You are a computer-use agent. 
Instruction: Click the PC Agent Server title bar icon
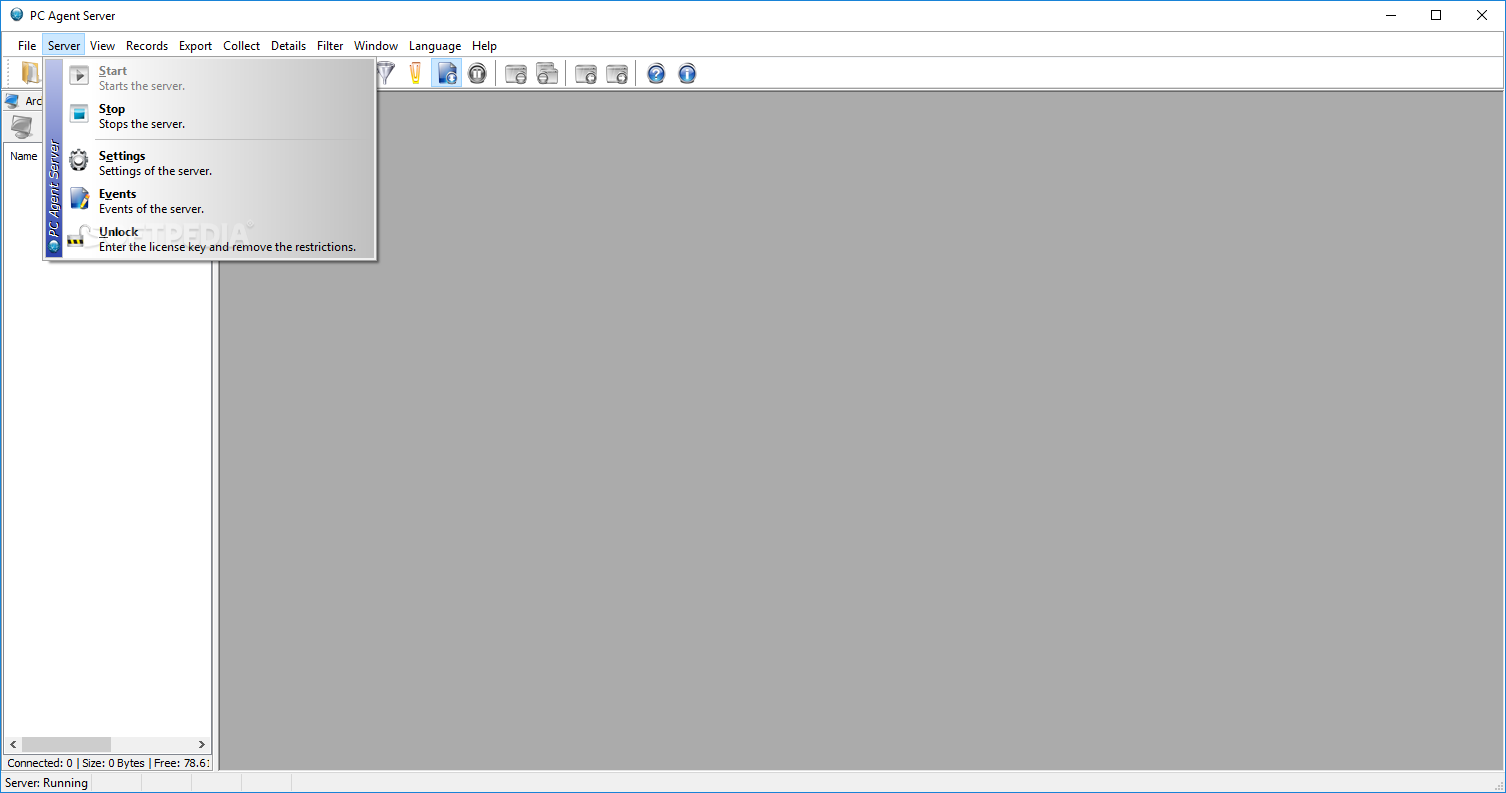point(16,15)
